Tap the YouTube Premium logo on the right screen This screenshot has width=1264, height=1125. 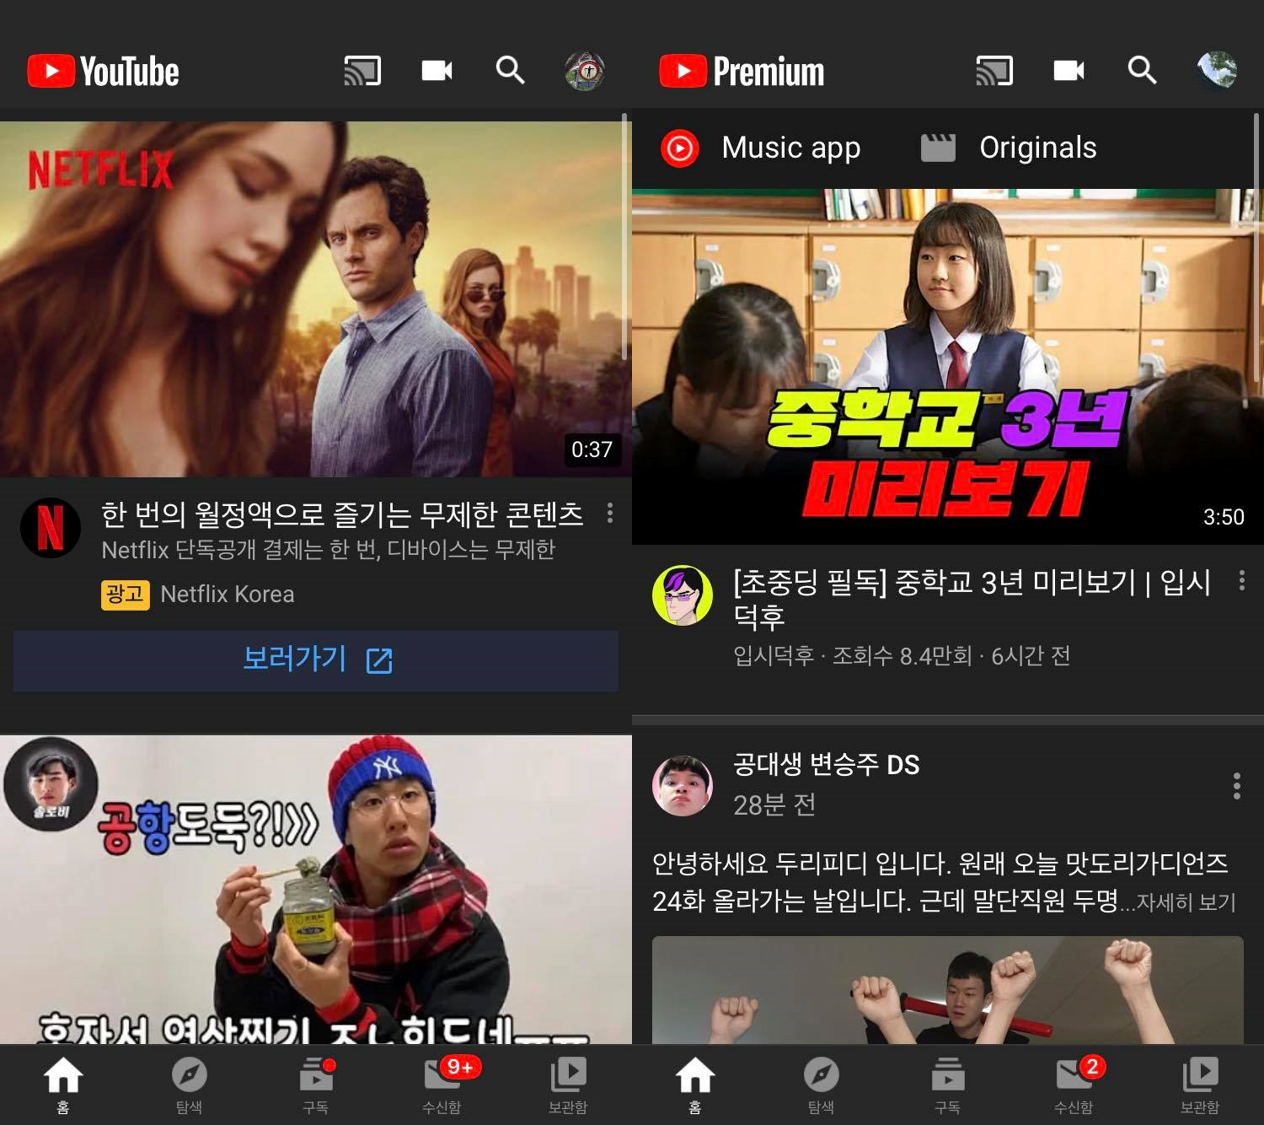(742, 71)
